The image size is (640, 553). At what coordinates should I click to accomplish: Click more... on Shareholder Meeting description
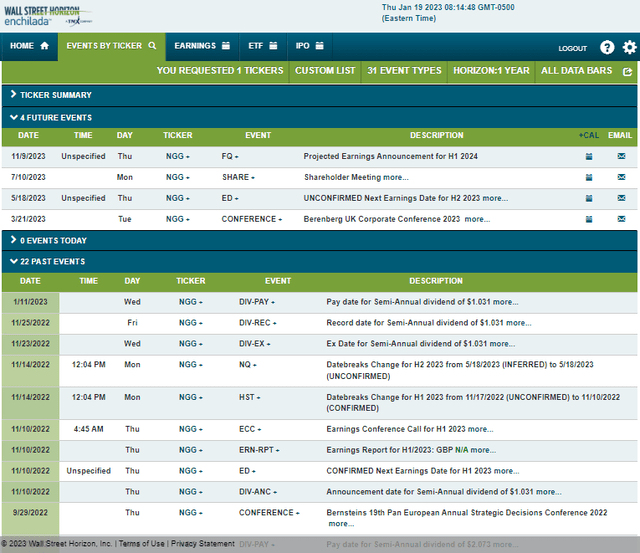[x=396, y=177]
